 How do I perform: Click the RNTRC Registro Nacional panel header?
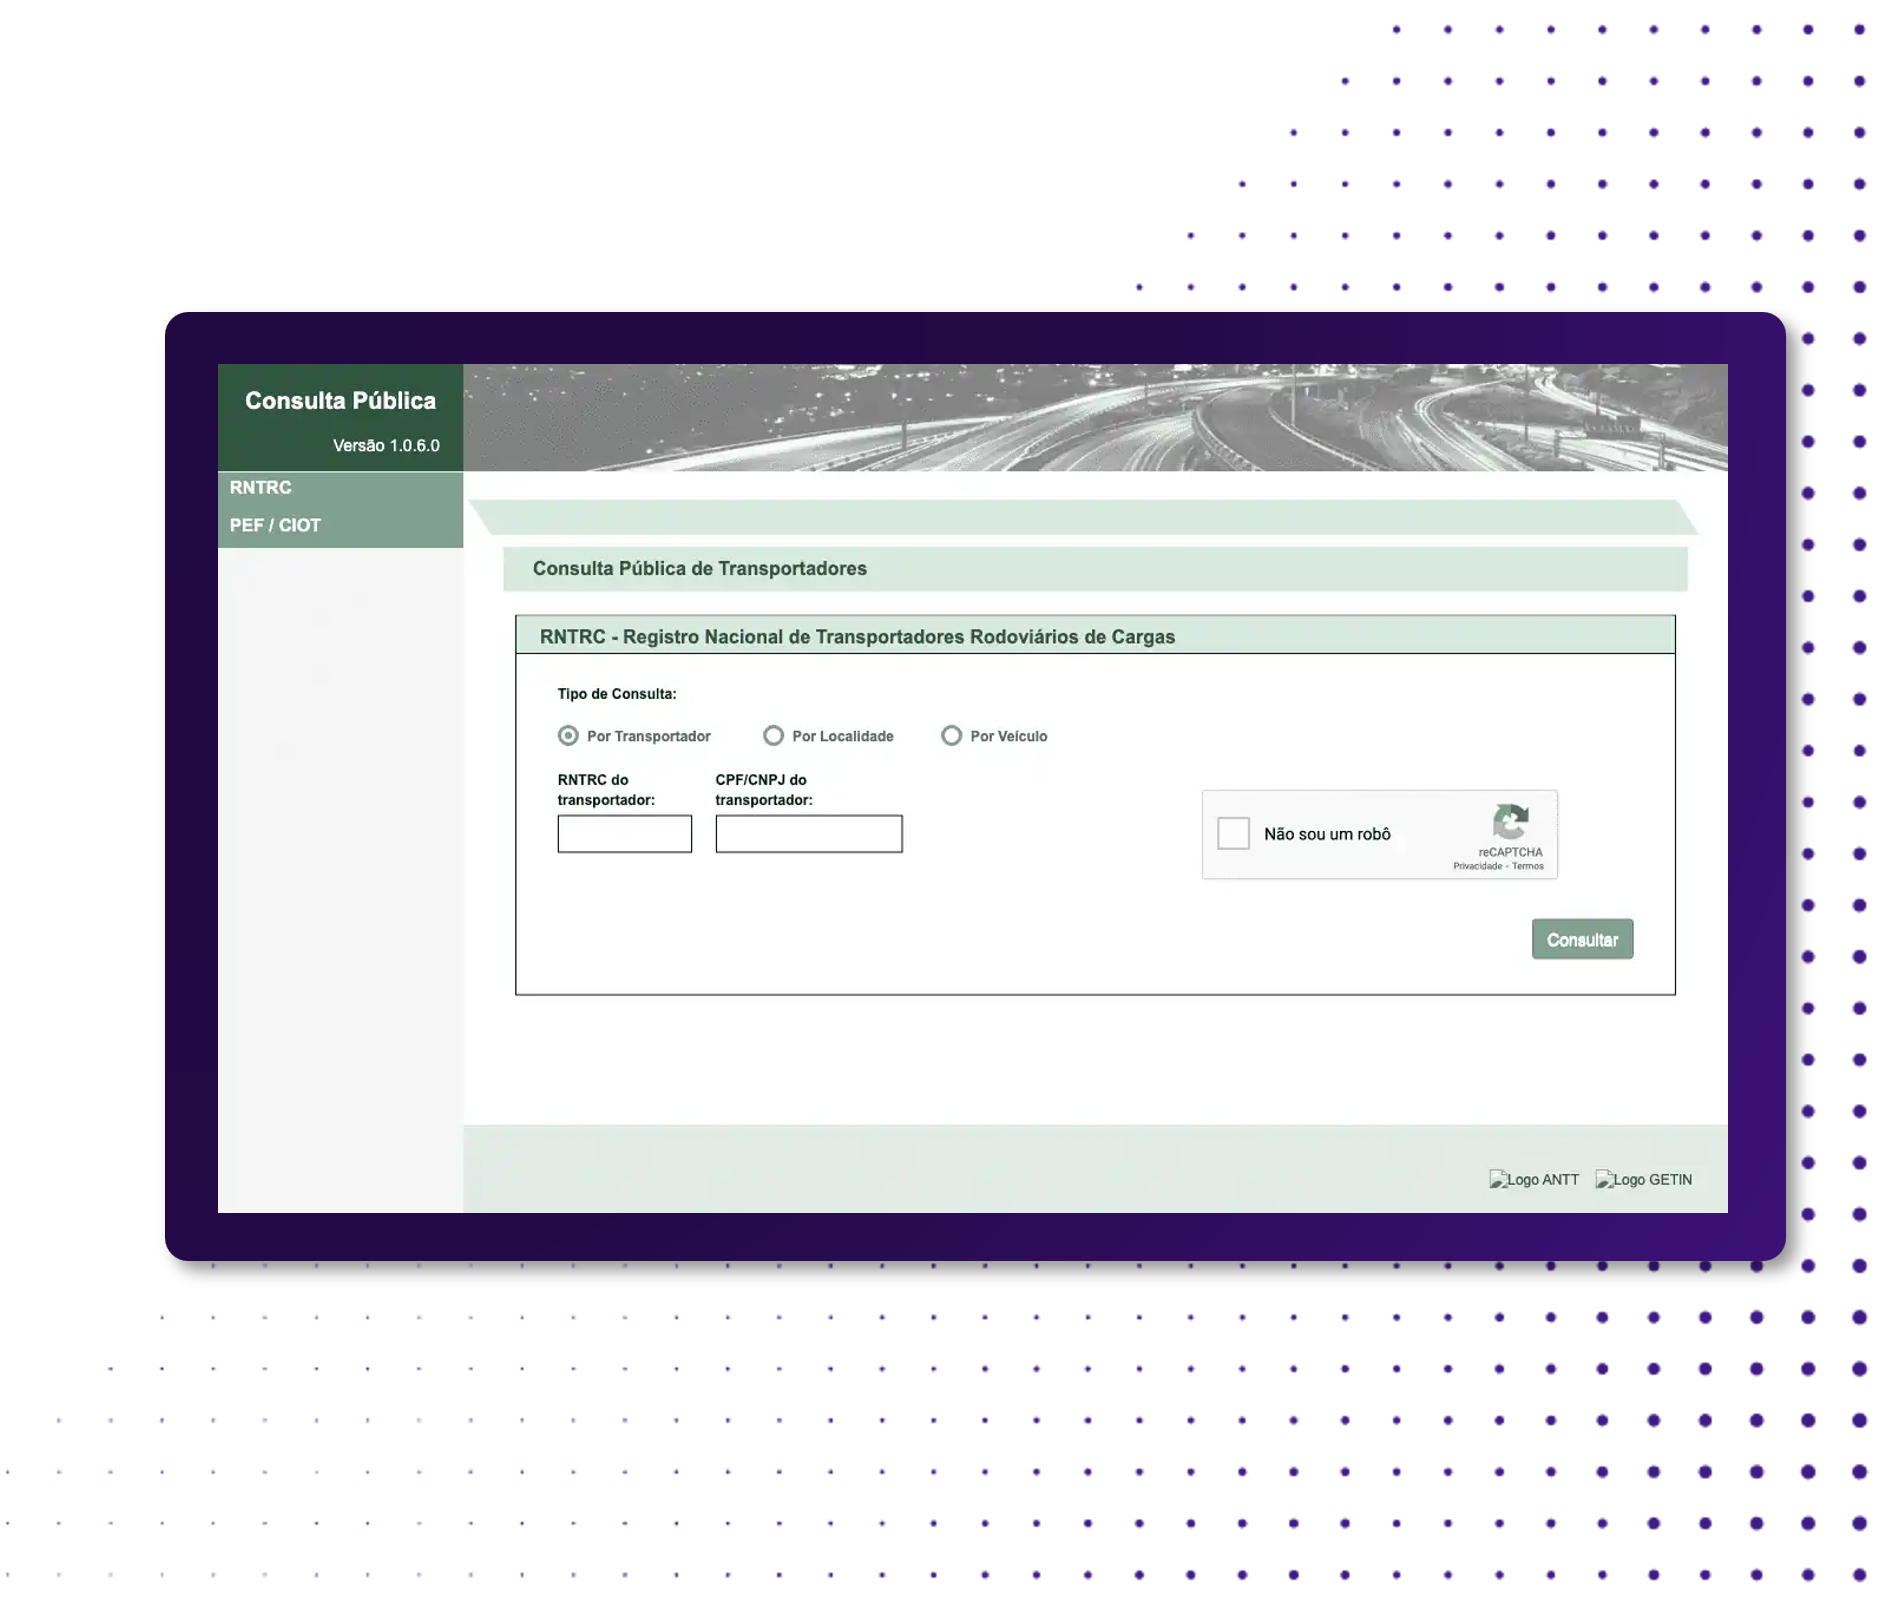[x=1095, y=636]
